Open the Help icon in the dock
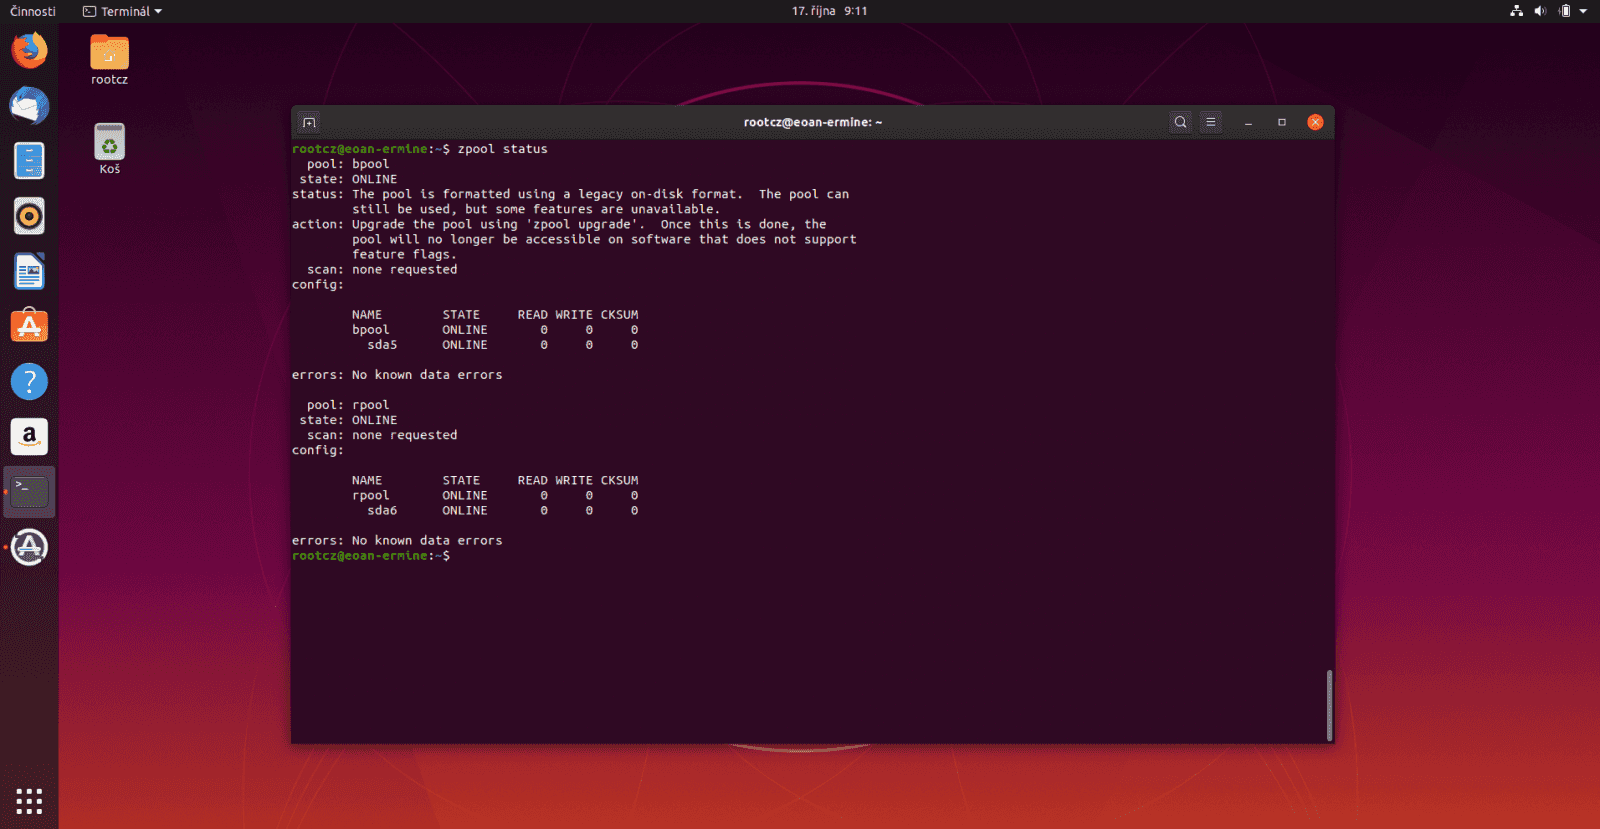The width and height of the screenshot is (1600, 829). point(29,381)
